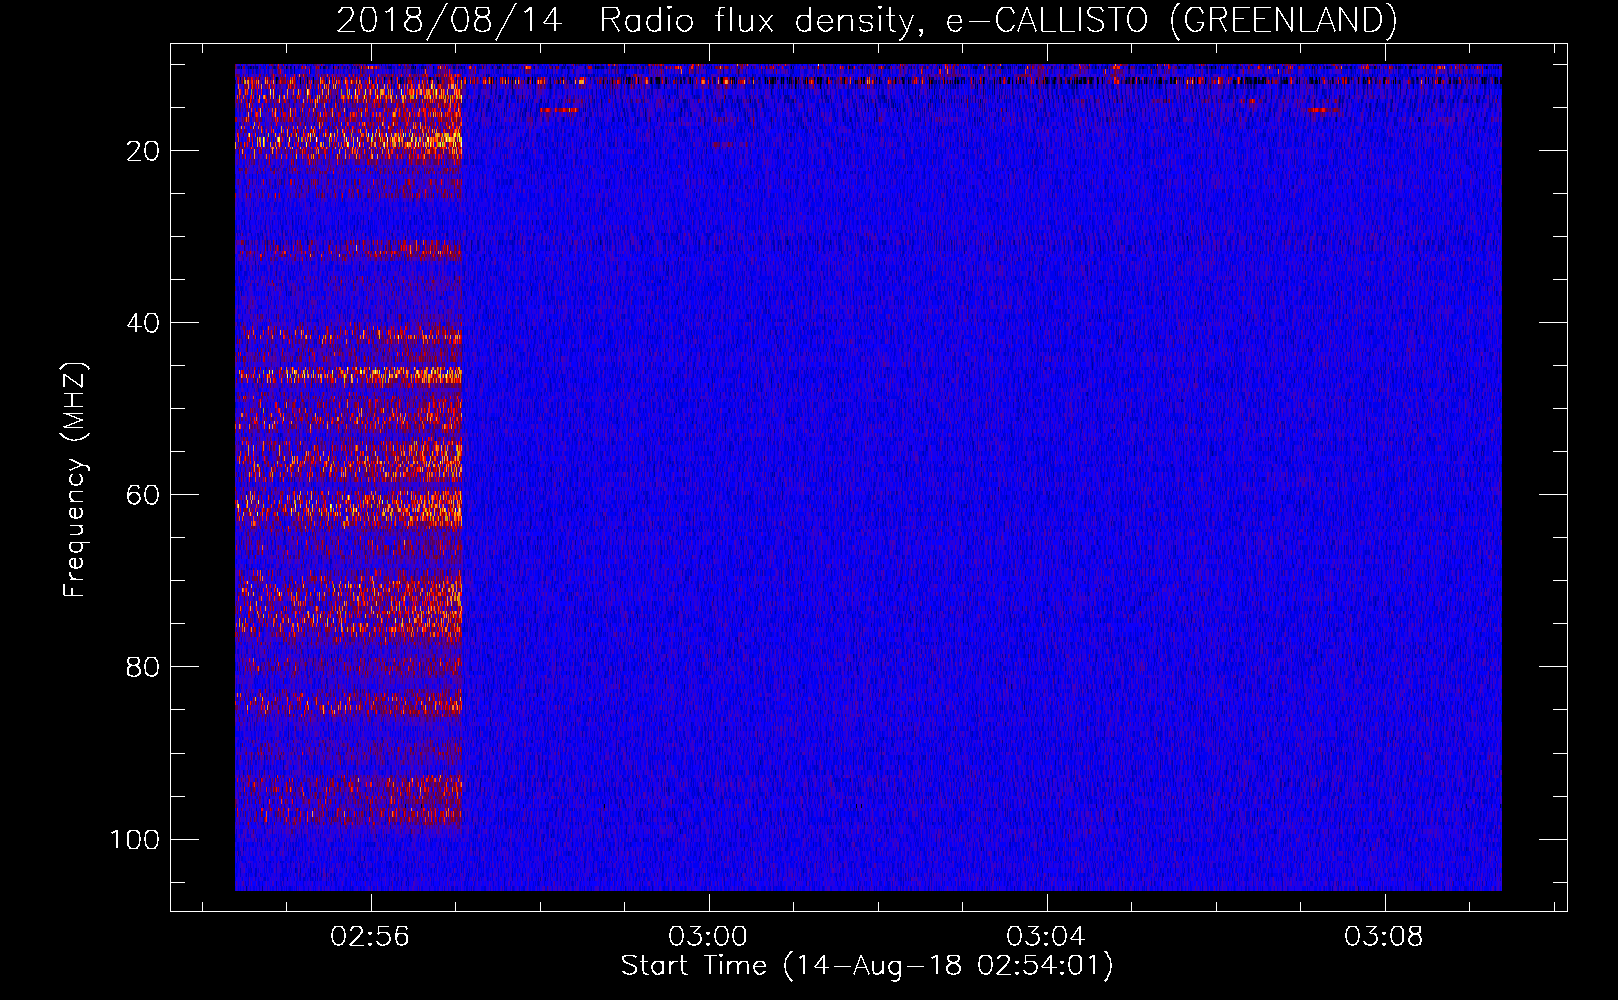Image resolution: width=1618 pixels, height=1000 pixels.
Task: Click the 100 MHz frequency tick label
Action: (135, 839)
